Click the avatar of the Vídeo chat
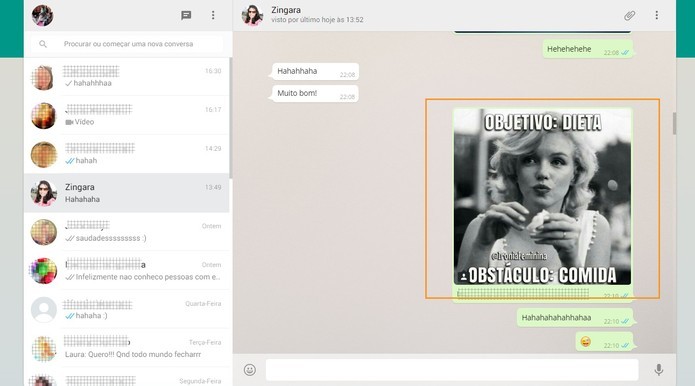Screen dimensions: 695x386 [x=43, y=116]
